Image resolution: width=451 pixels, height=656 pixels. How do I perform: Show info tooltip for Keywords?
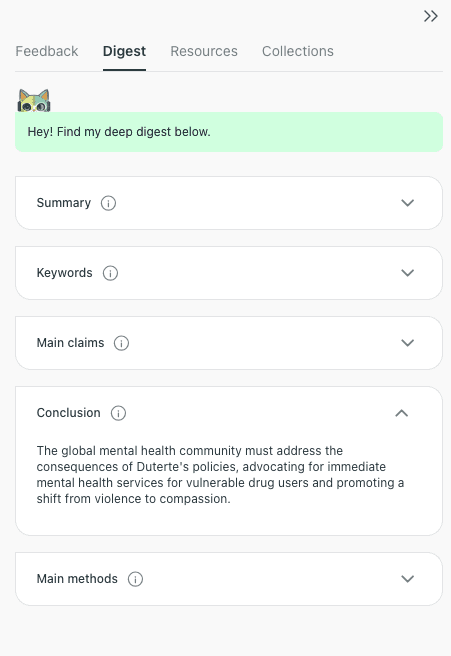point(110,273)
